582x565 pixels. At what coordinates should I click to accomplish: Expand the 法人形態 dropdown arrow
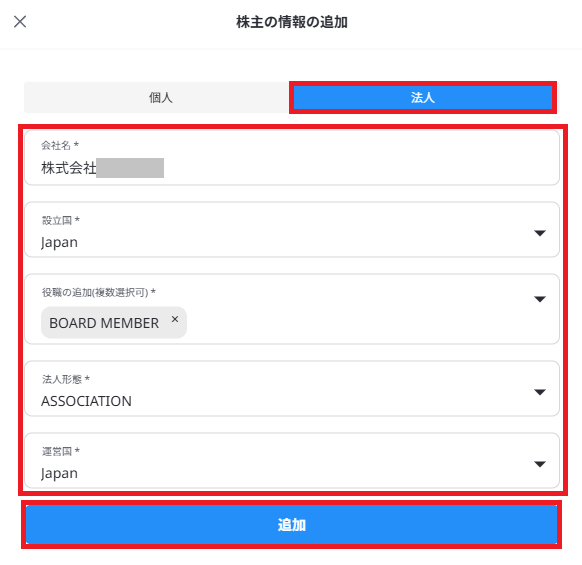click(540, 392)
